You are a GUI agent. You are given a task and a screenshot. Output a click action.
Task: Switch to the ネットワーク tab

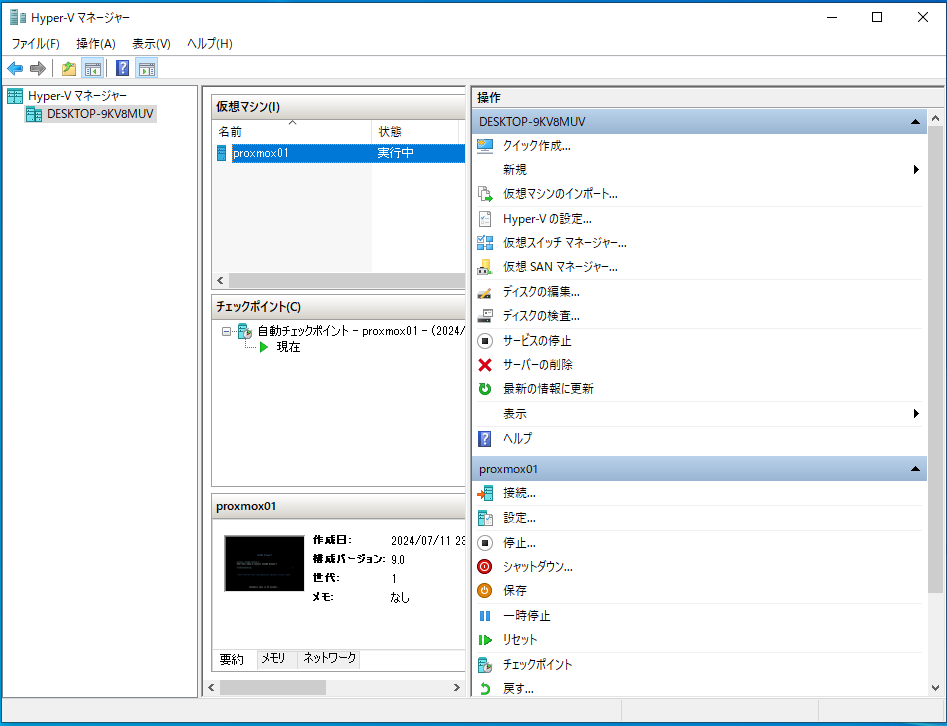coord(329,658)
